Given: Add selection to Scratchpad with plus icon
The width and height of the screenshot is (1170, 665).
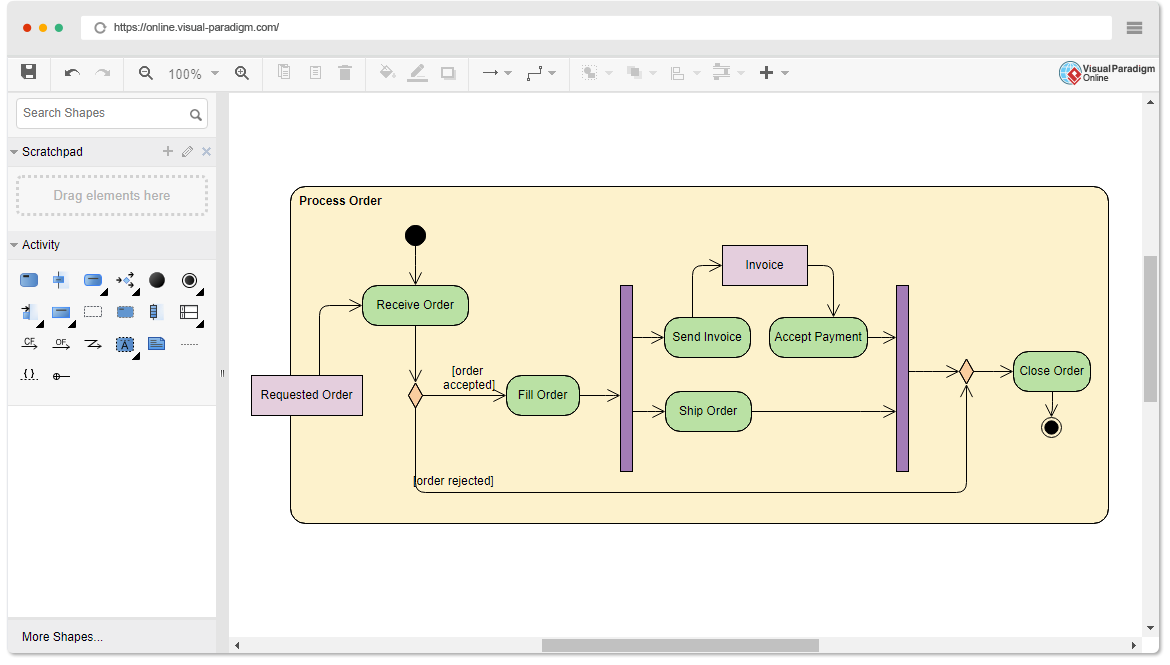Looking at the screenshot, I should pos(168,152).
